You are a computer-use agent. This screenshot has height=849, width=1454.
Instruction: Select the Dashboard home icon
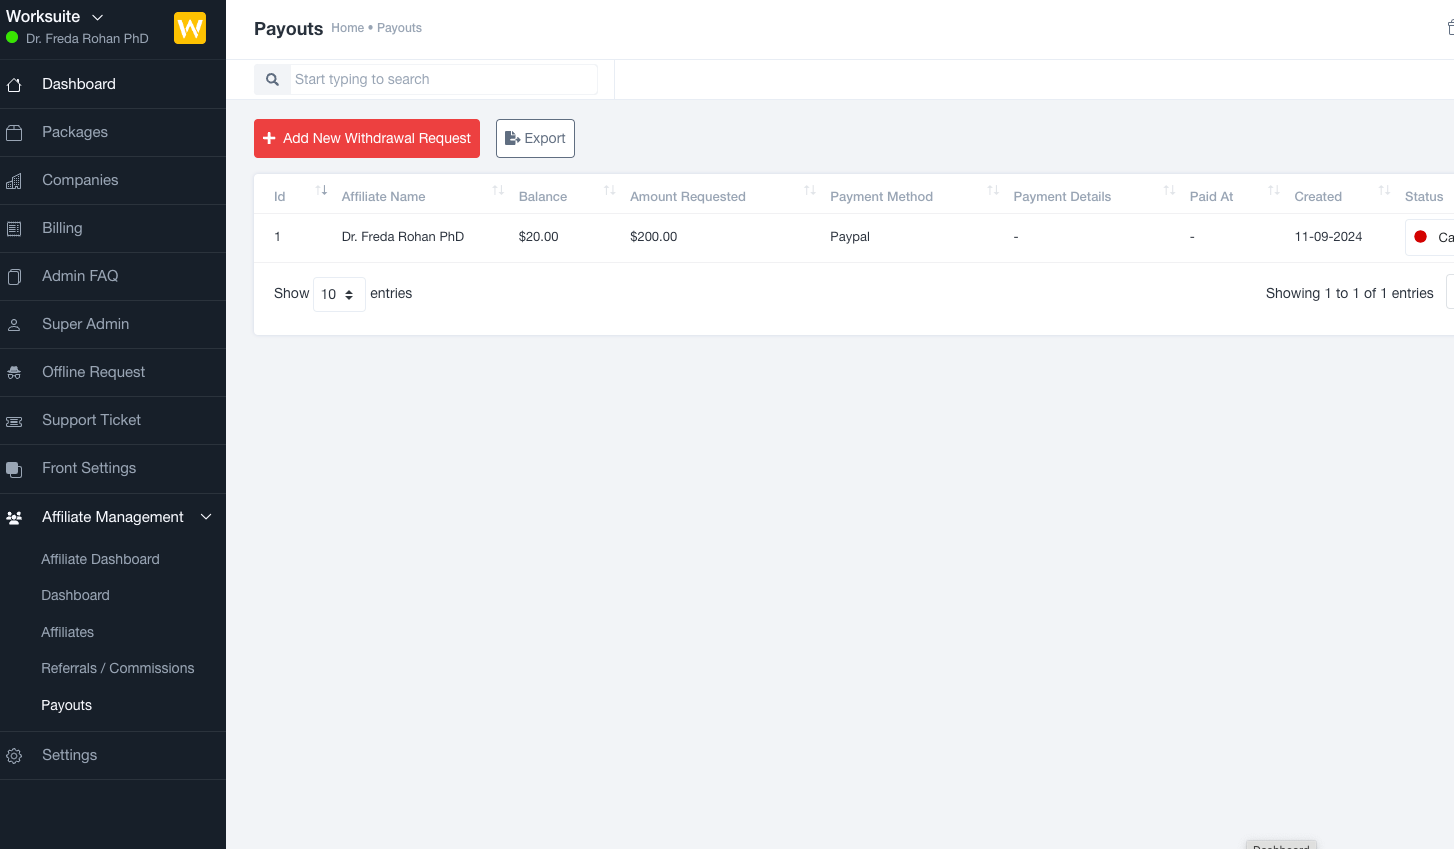click(13, 84)
